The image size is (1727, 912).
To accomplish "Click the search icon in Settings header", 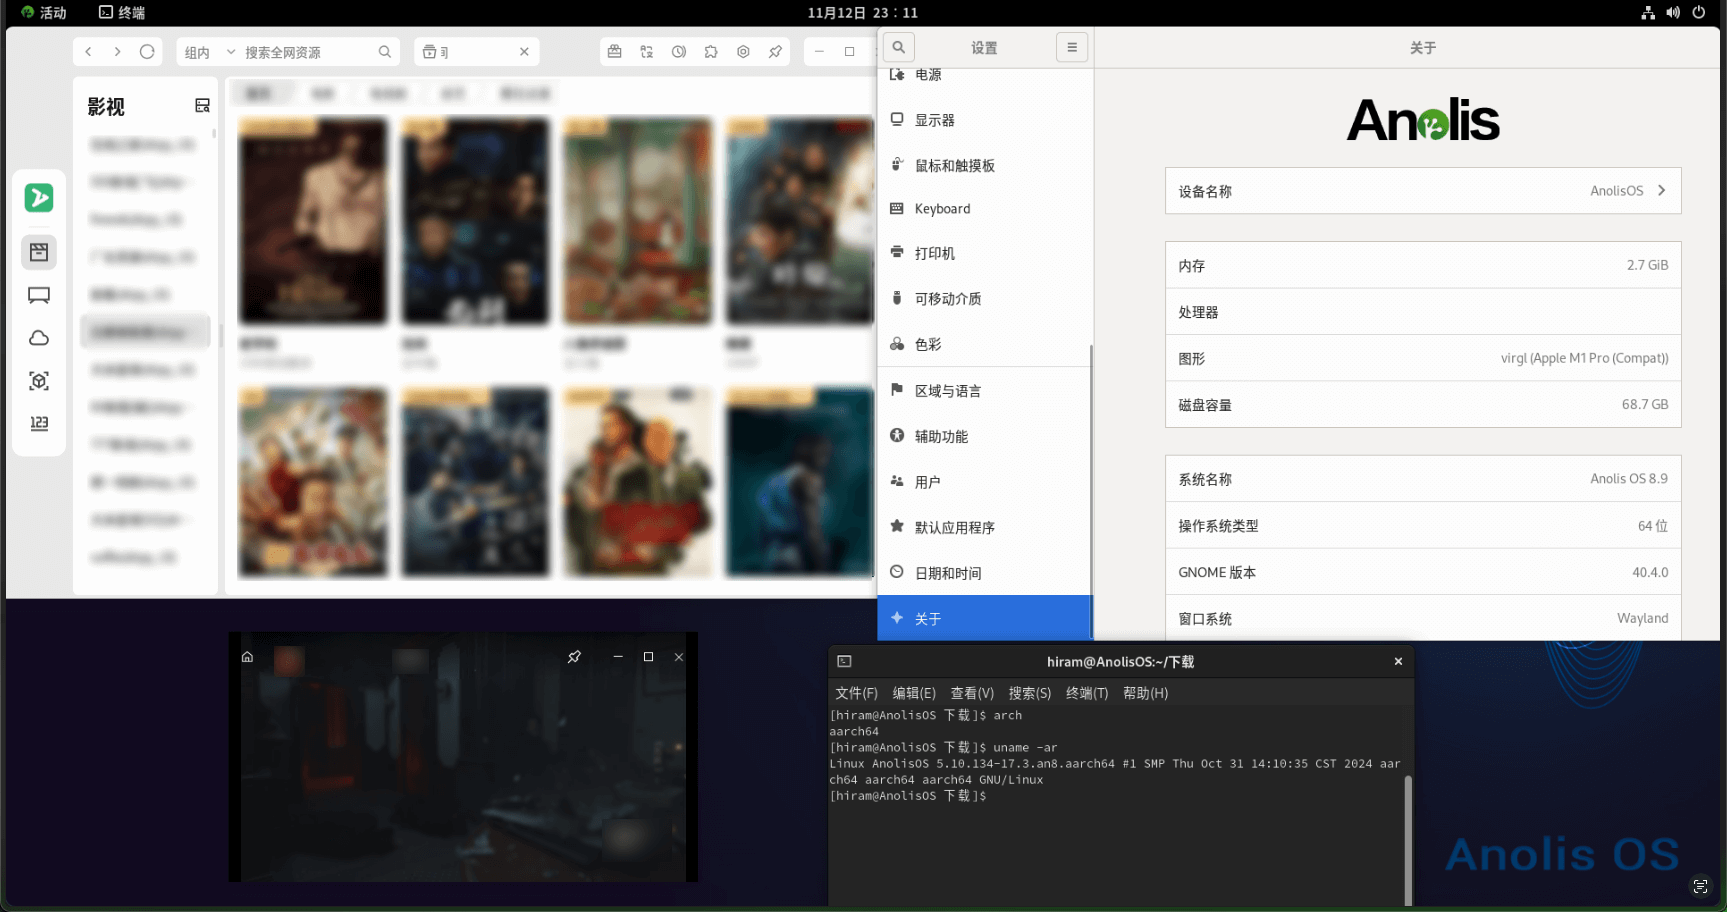I will point(898,47).
